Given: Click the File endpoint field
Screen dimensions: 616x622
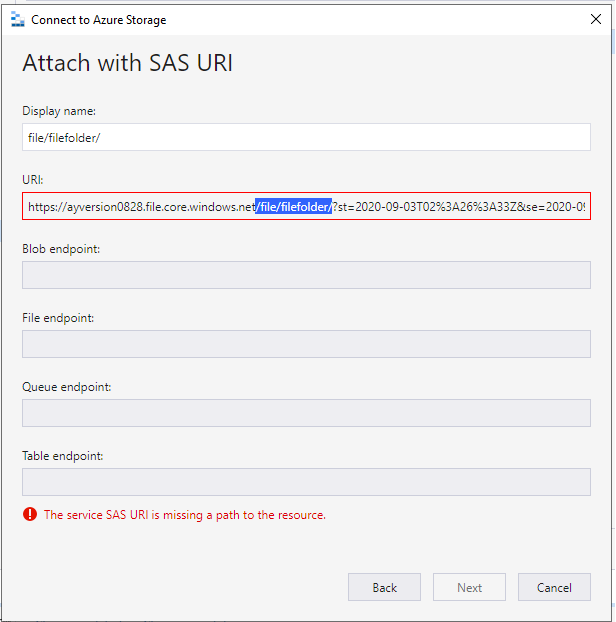Looking at the screenshot, I should 306,344.
